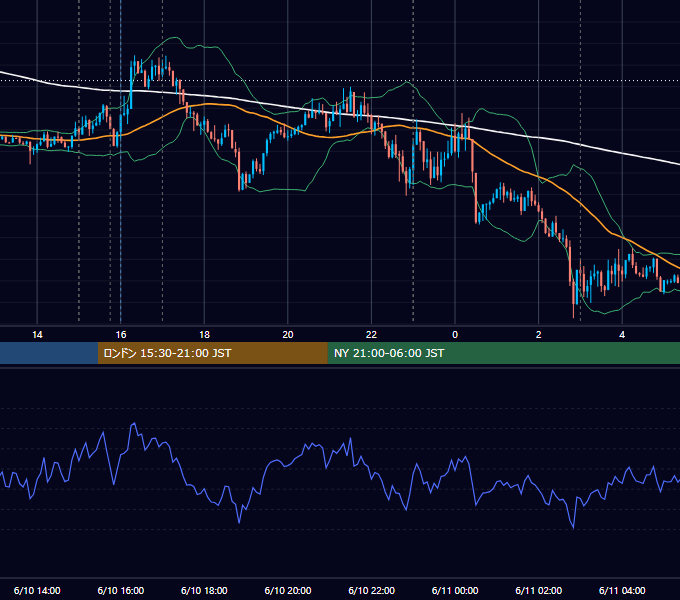Click the 6/10 20:00 date label
The height and width of the screenshot is (600, 680).
(x=288, y=590)
